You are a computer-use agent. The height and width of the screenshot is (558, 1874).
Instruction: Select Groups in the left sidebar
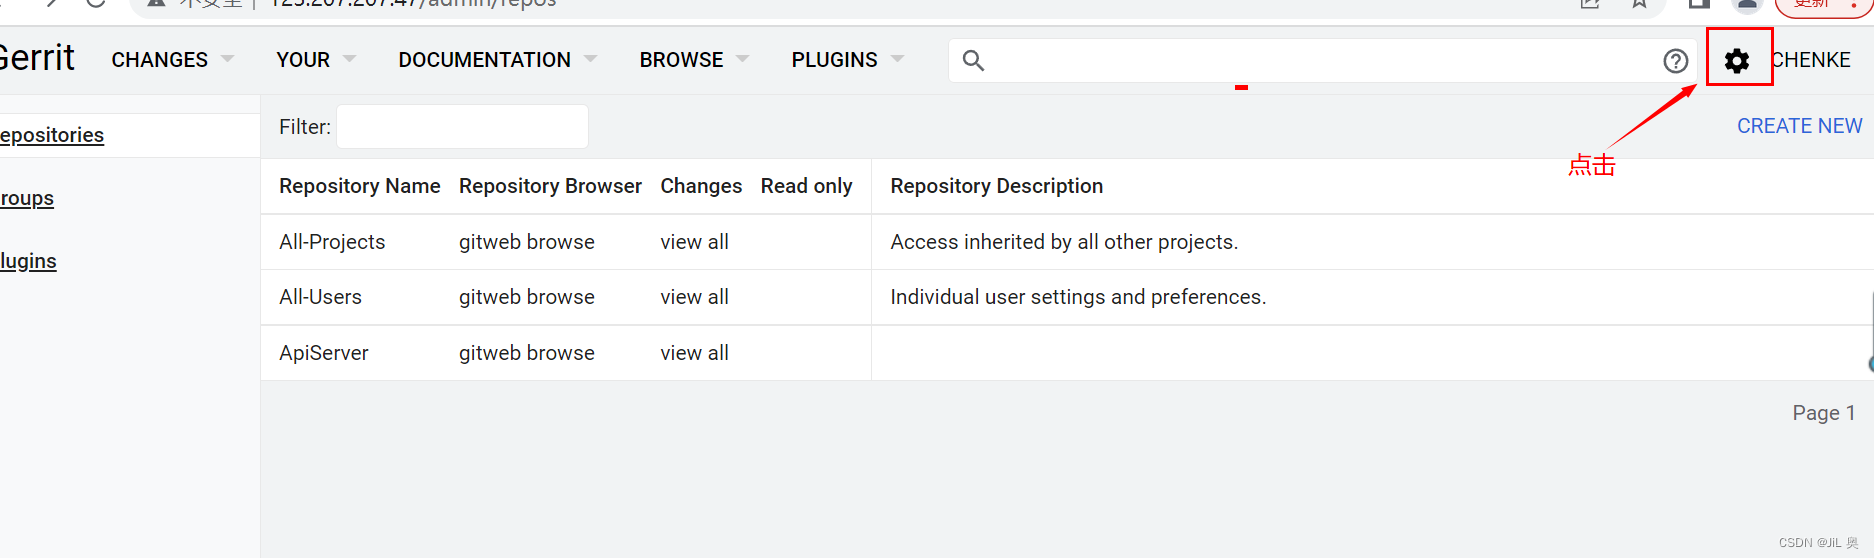(x=27, y=198)
